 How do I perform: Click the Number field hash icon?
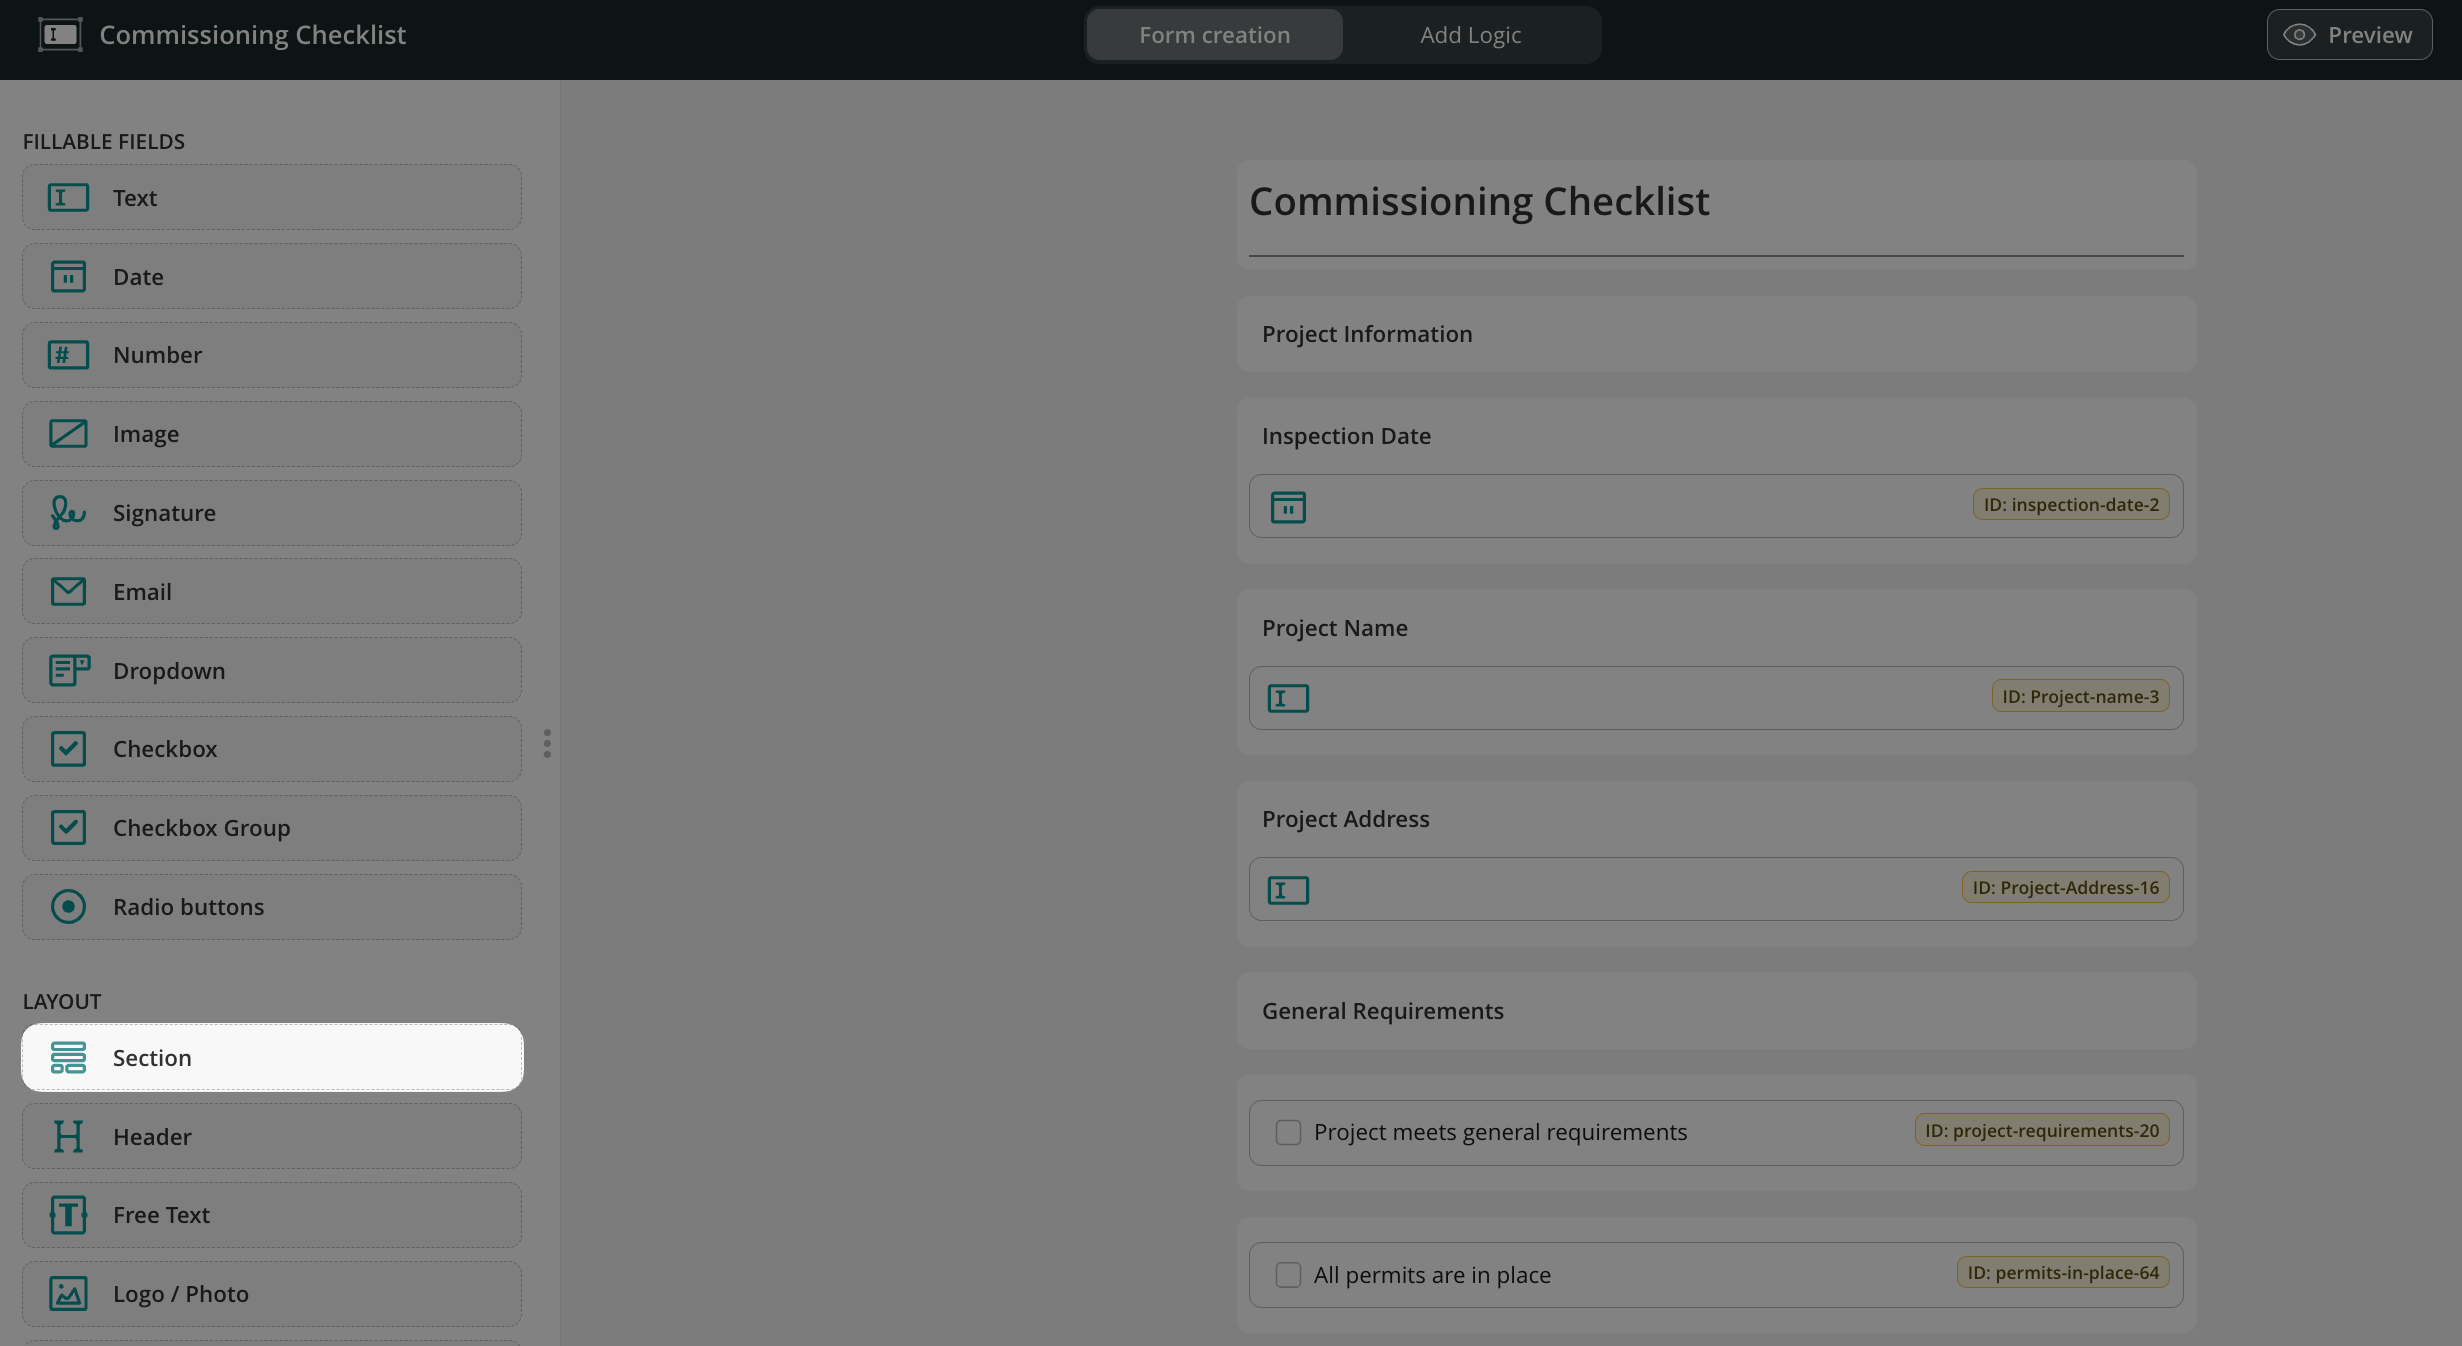coord(68,355)
